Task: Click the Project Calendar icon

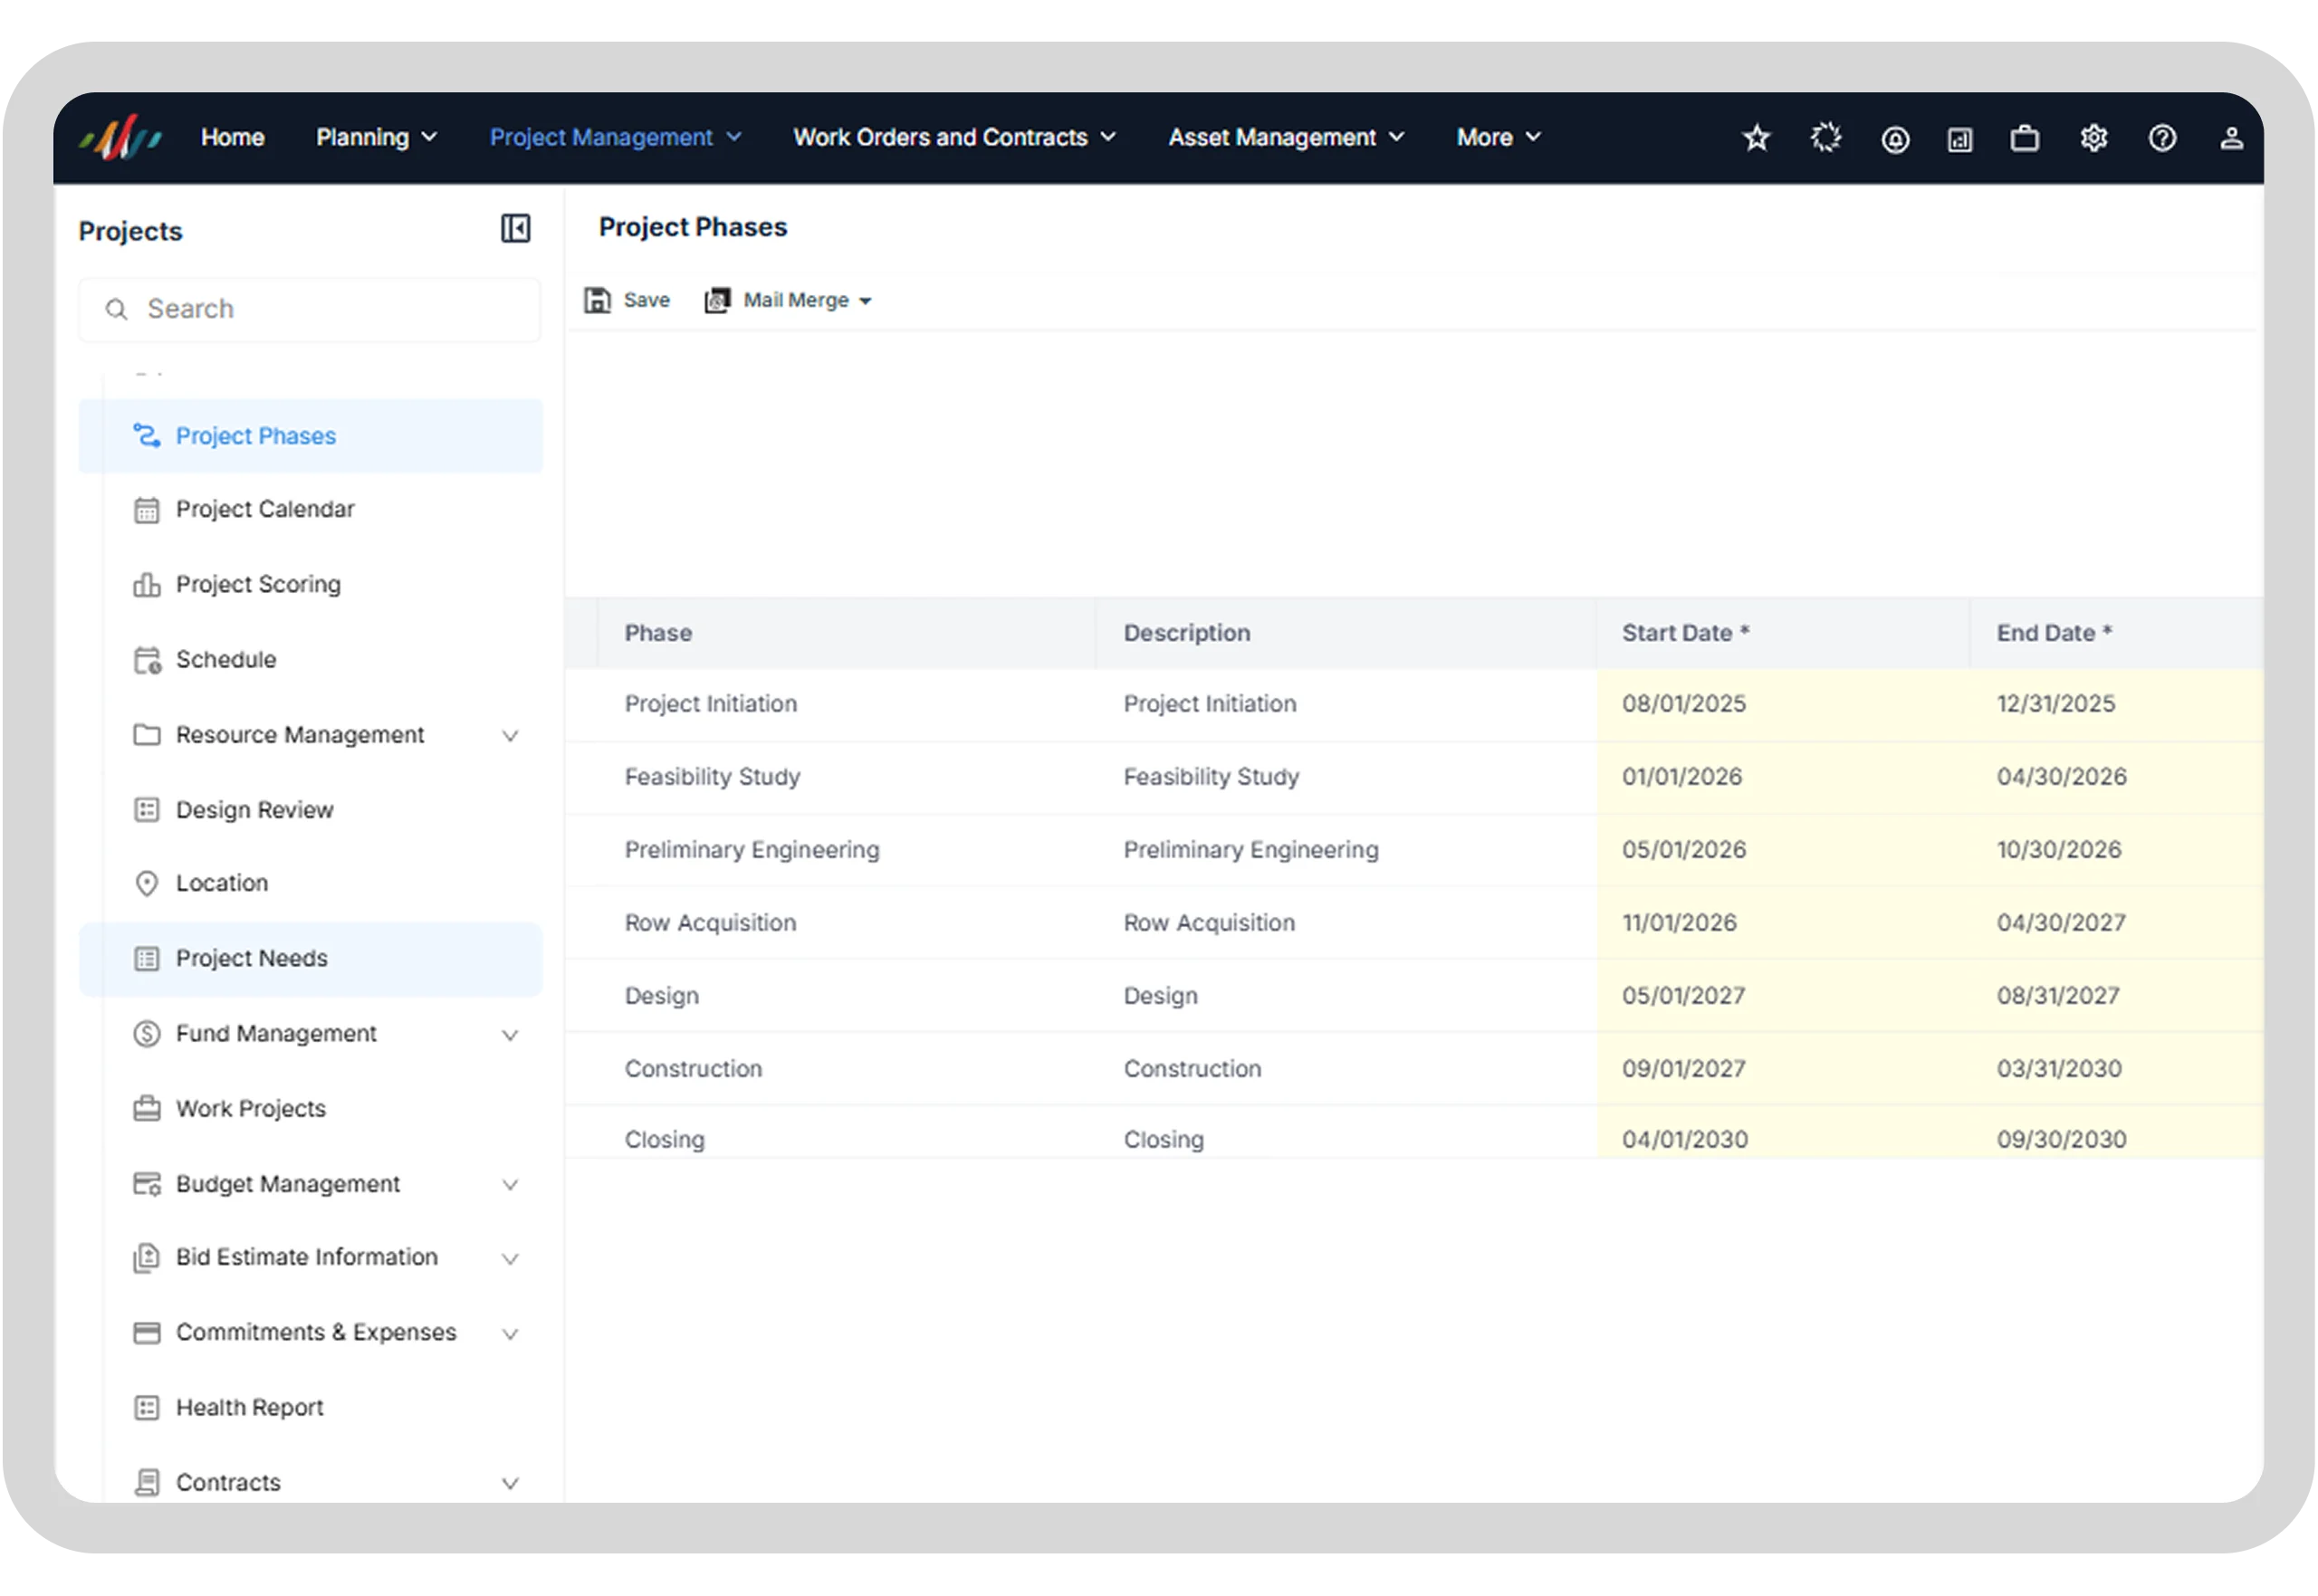Action: [x=147, y=510]
